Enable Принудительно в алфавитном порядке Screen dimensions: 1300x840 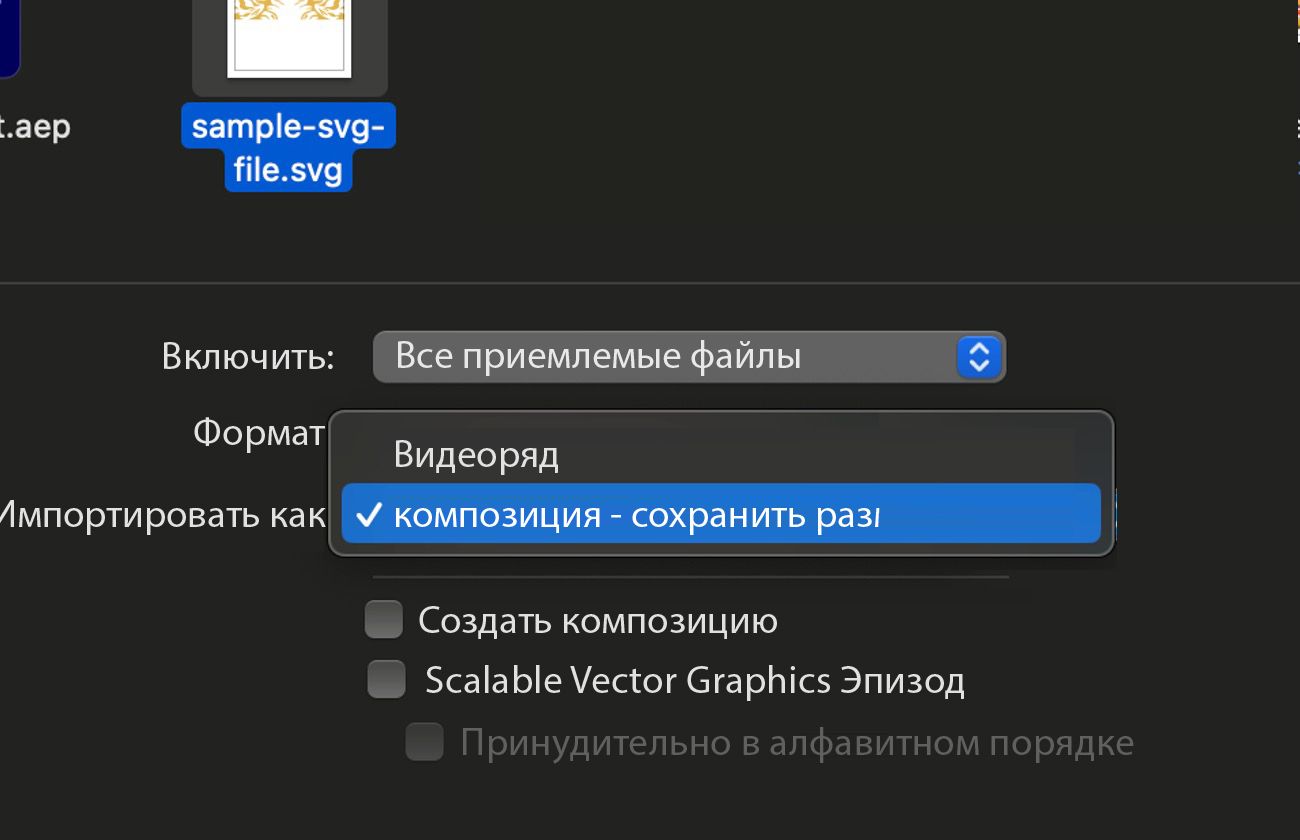point(424,742)
